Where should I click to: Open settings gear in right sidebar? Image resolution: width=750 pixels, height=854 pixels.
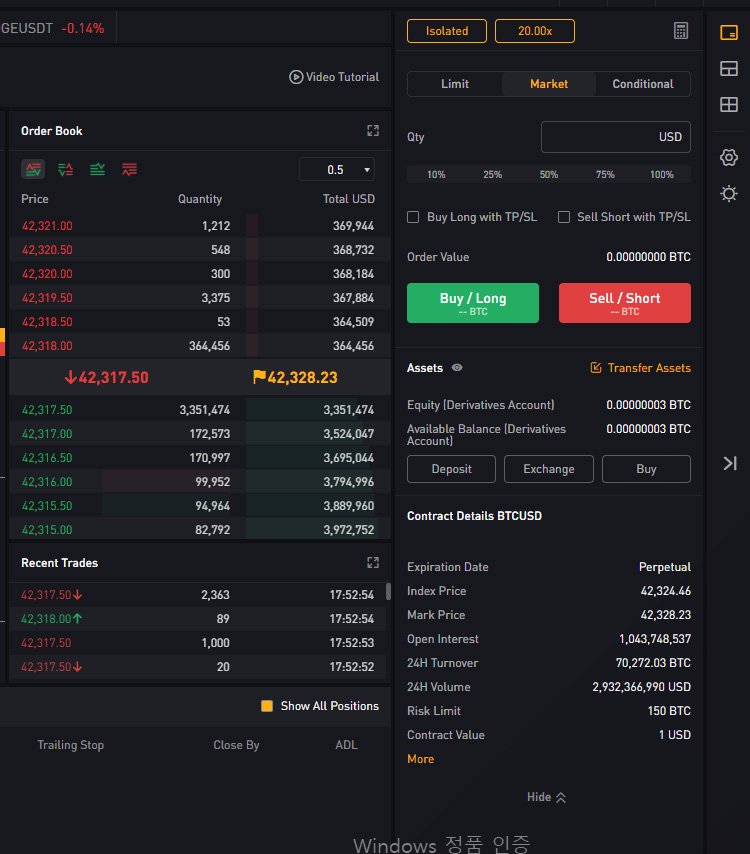pyautogui.click(x=729, y=158)
